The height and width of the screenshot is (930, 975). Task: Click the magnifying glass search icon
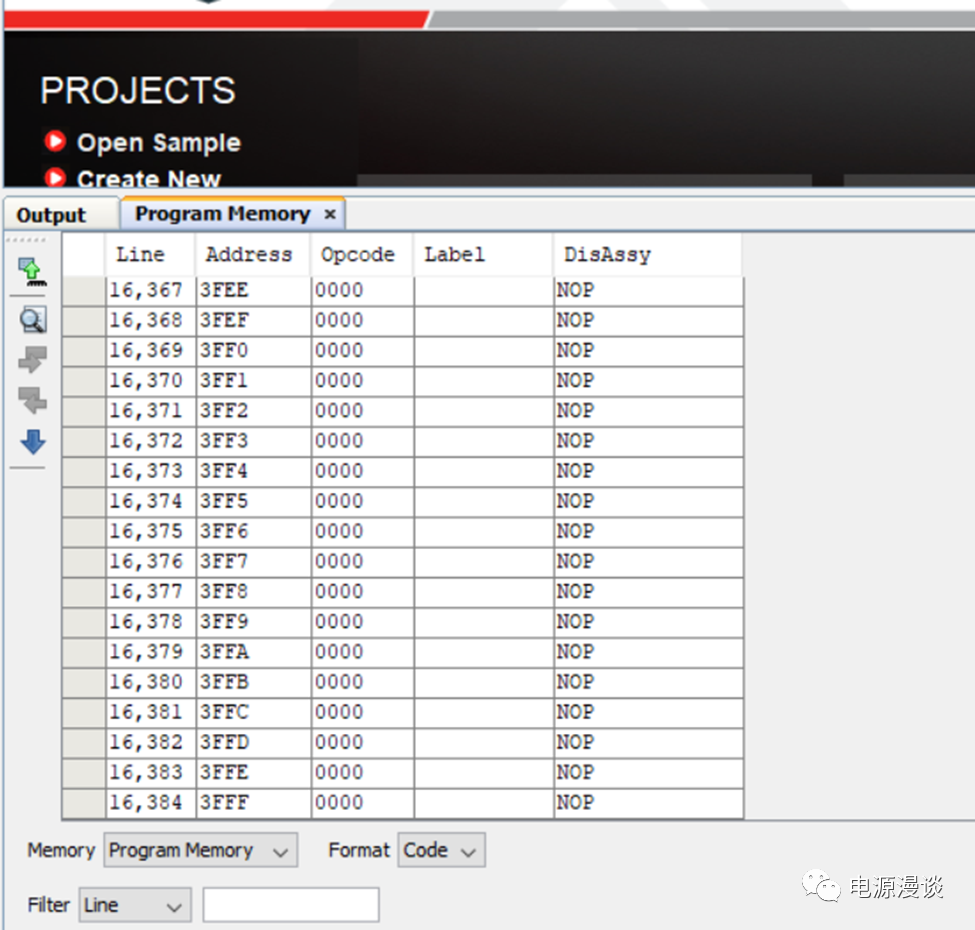[x=33, y=320]
